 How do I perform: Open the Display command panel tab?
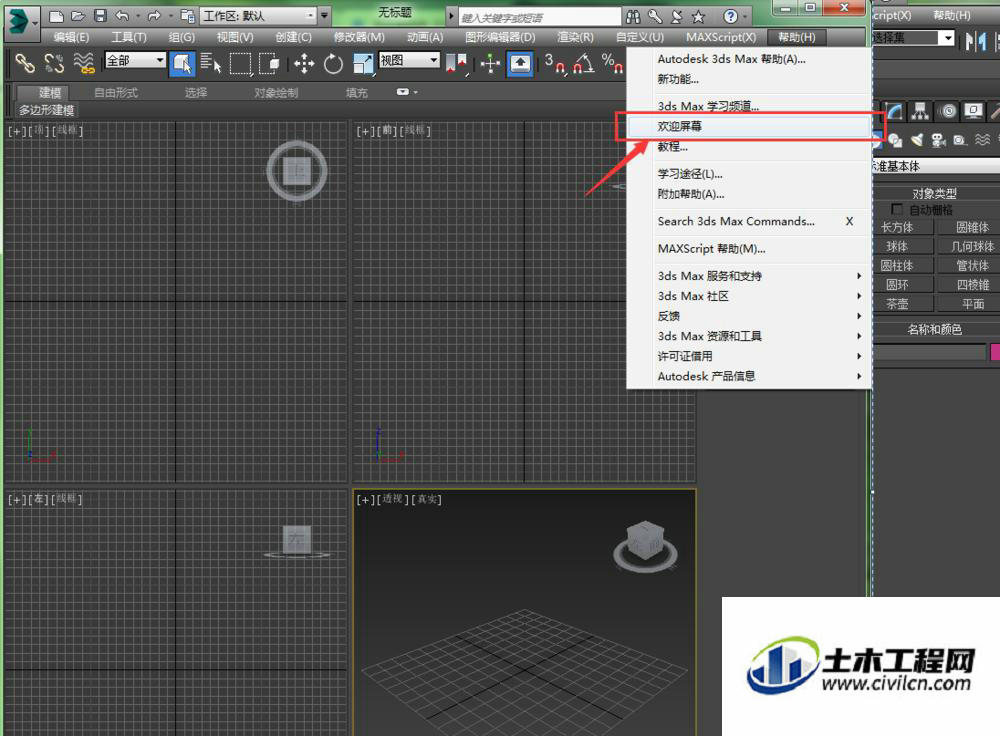coord(973,112)
